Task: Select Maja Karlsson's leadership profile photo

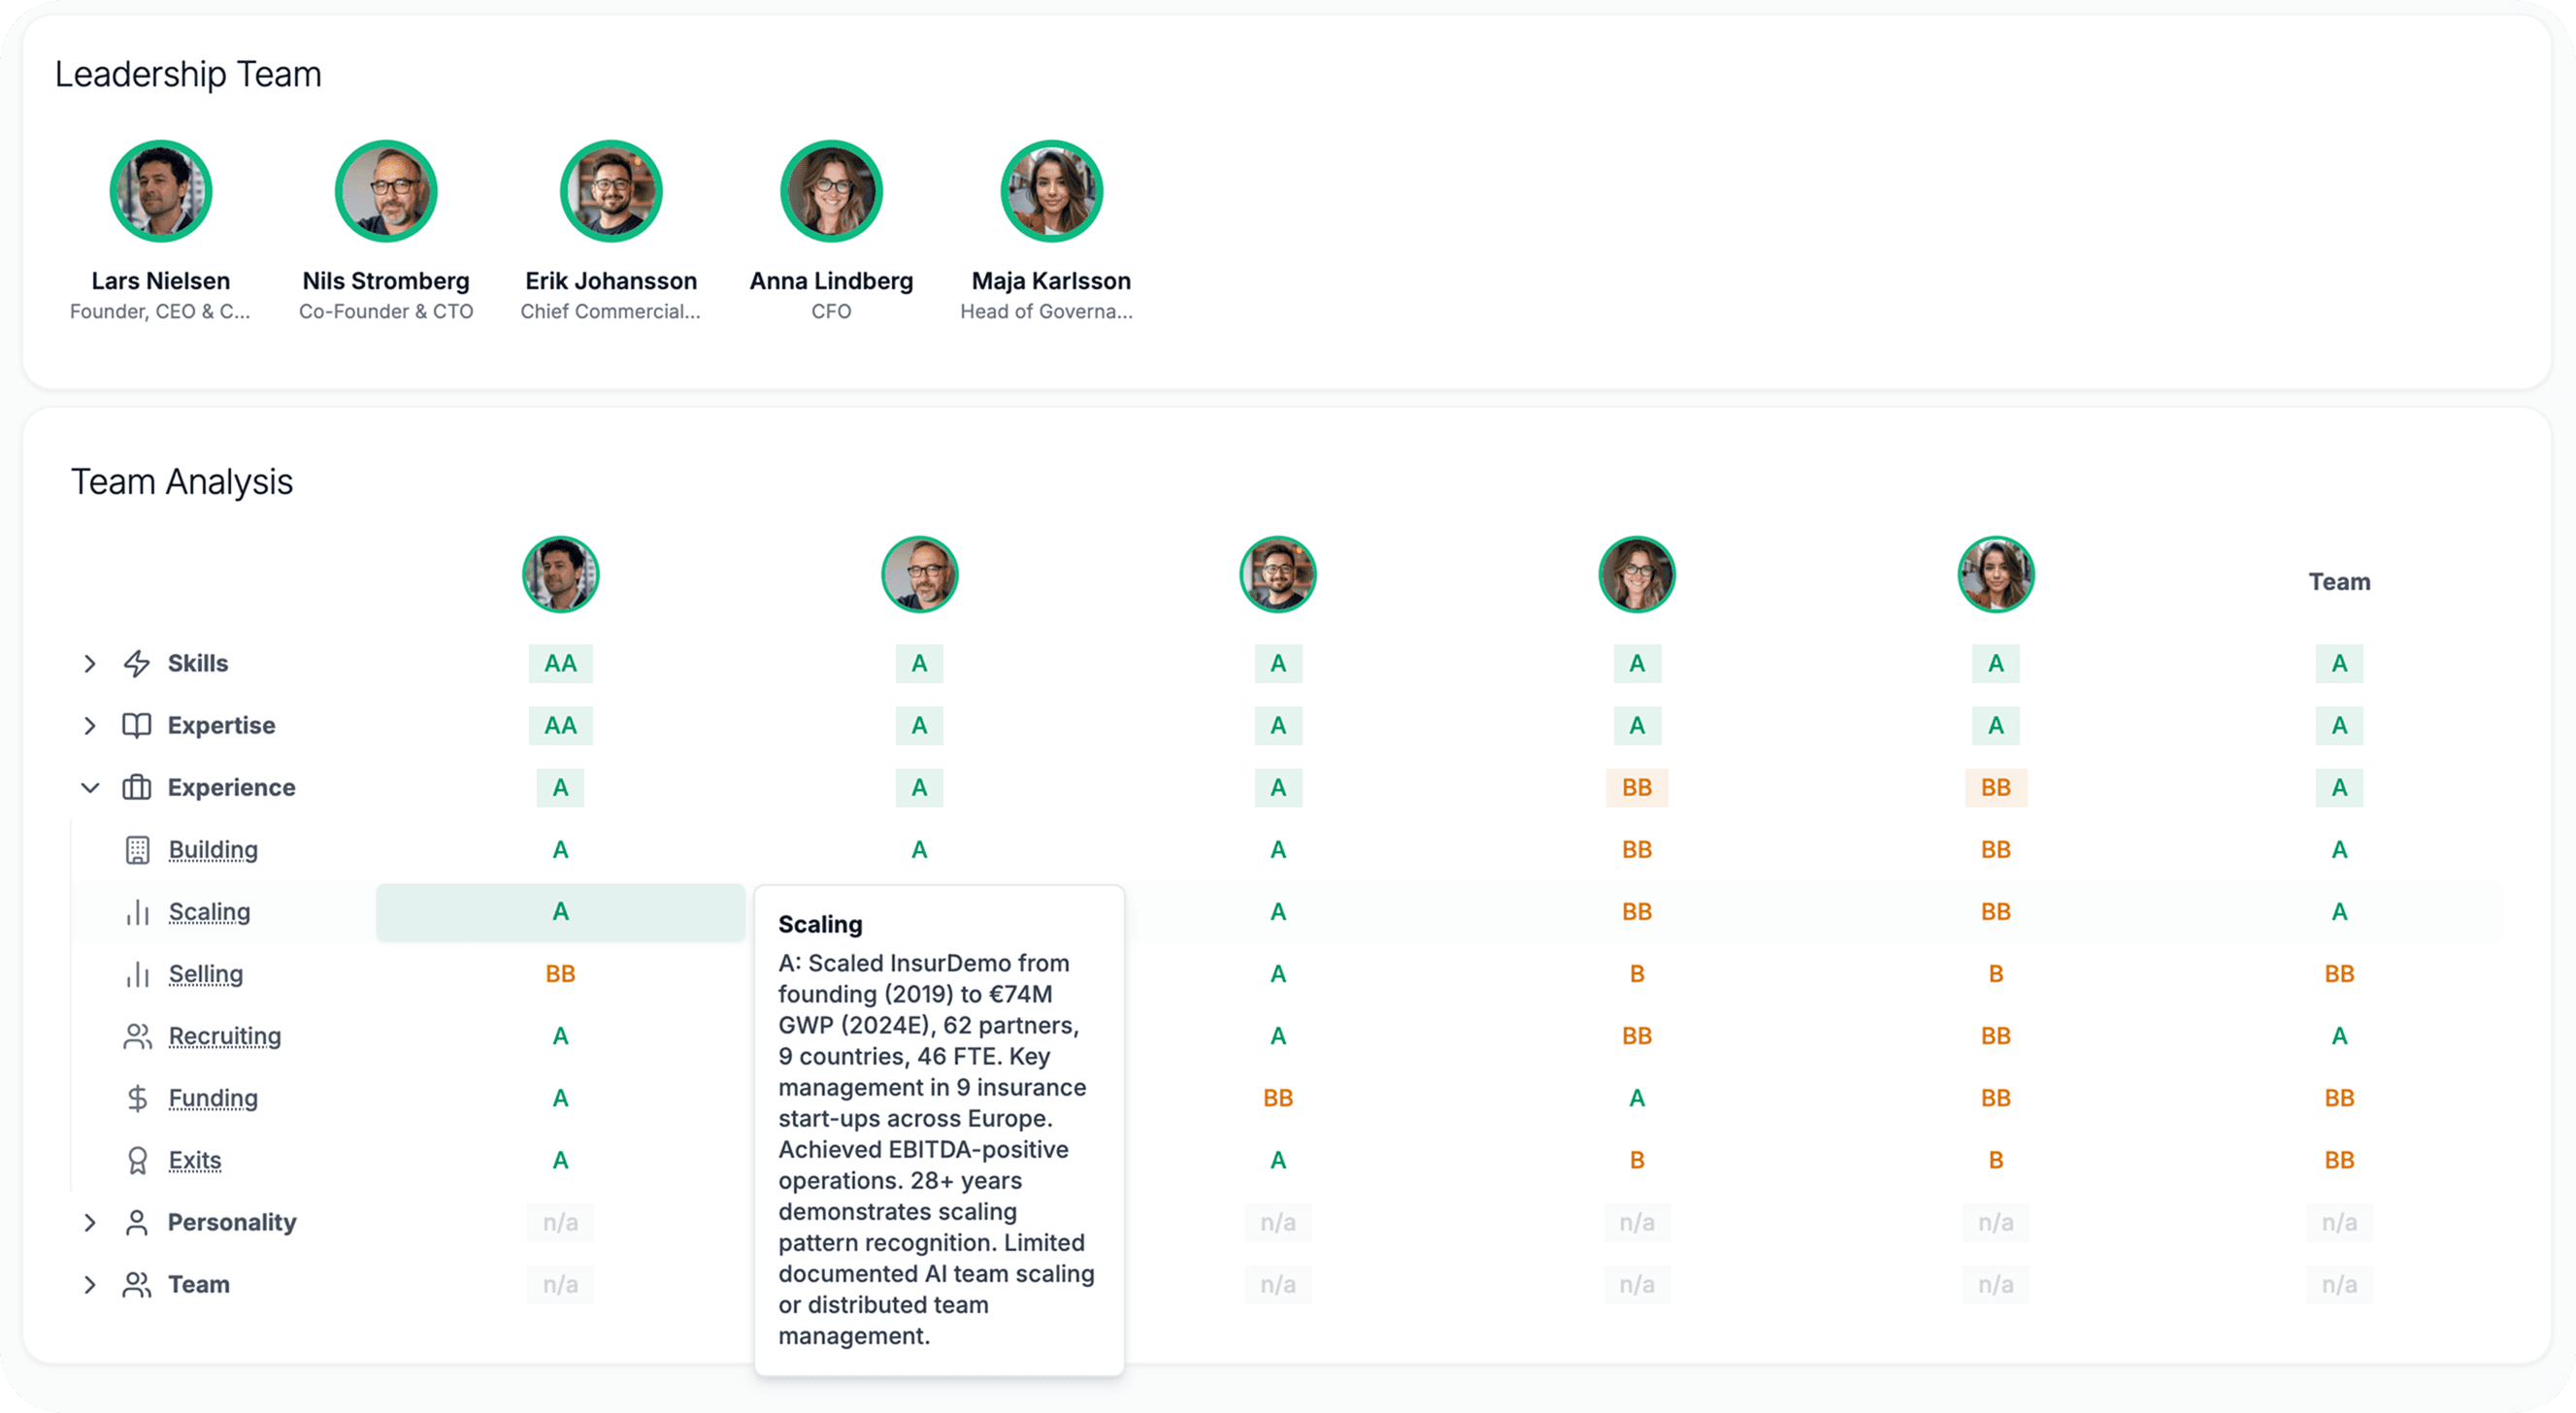Action: coord(1051,191)
